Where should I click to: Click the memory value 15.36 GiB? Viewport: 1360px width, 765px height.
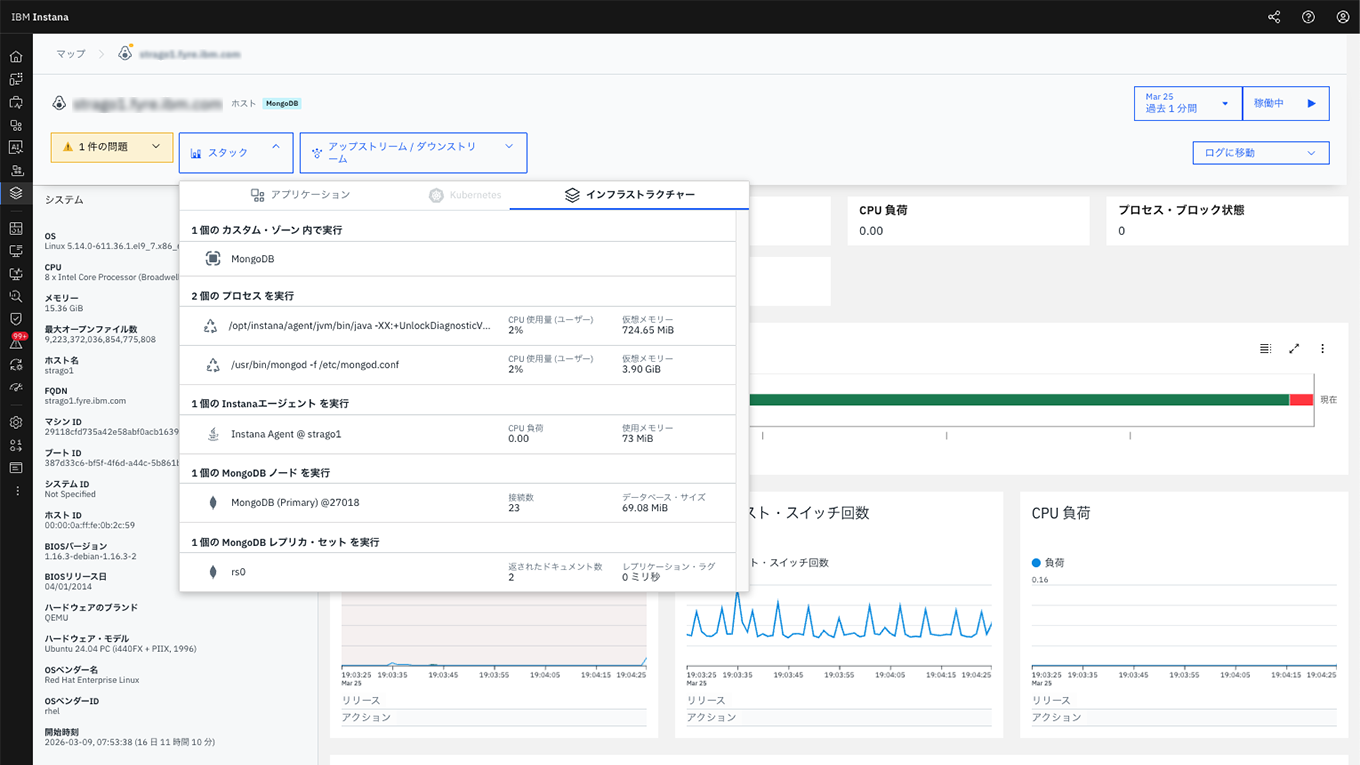(66, 308)
